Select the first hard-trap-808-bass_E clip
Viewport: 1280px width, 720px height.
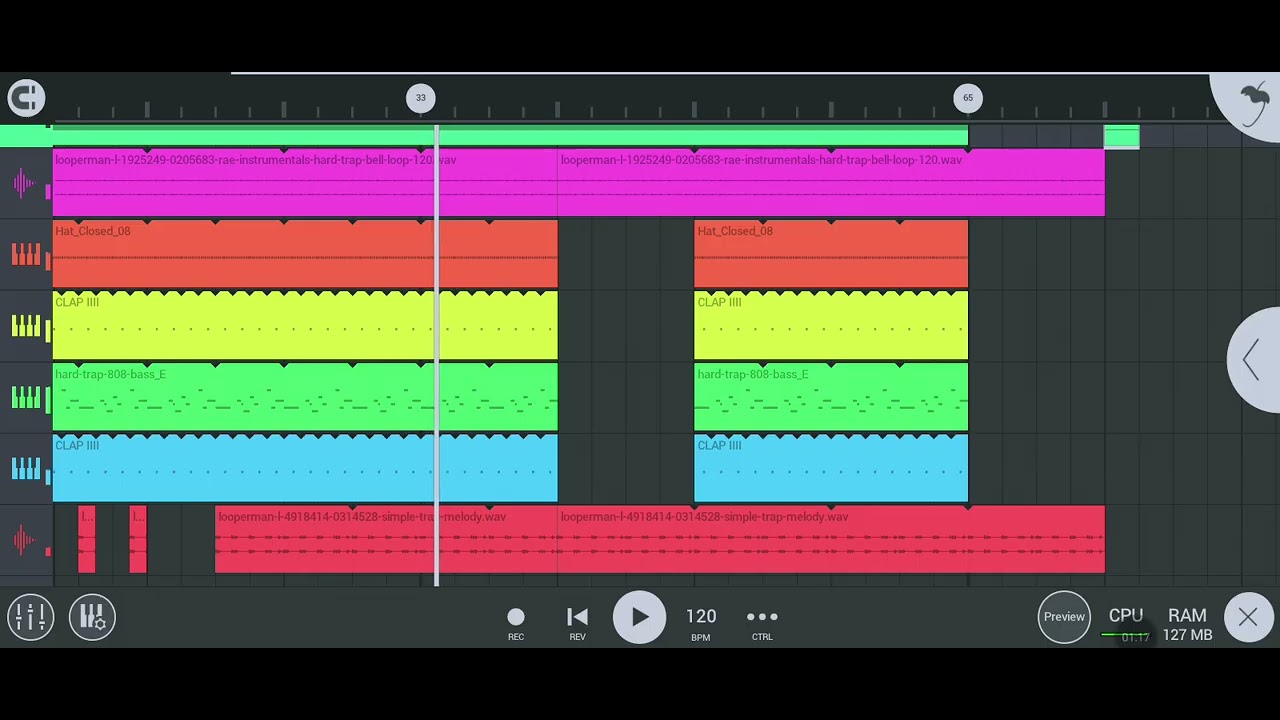coord(305,398)
